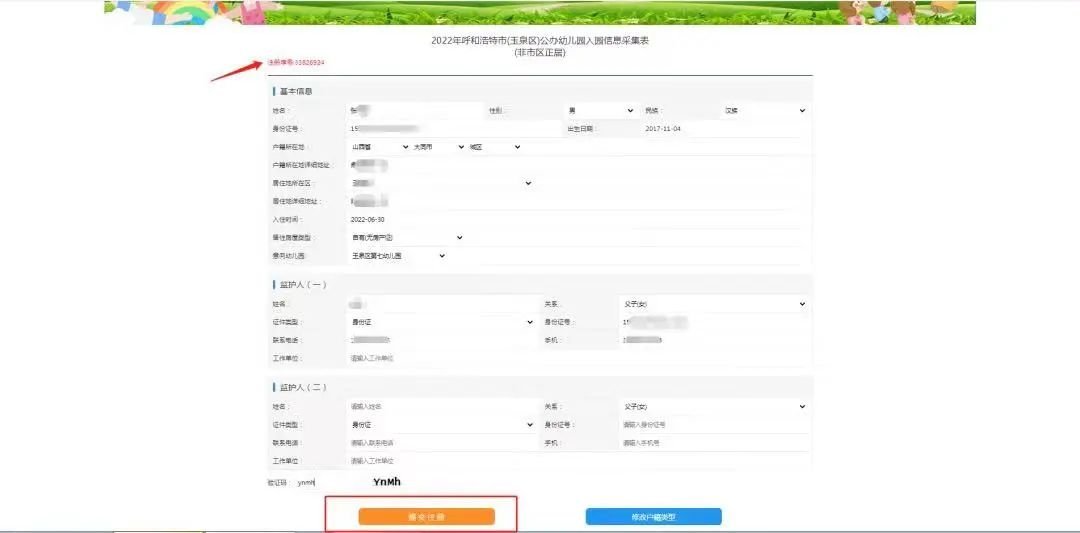This screenshot has width=1080, height=533.
Task: Open the 居住地所在区 residence district dropdown
Action: (x=440, y=183)
